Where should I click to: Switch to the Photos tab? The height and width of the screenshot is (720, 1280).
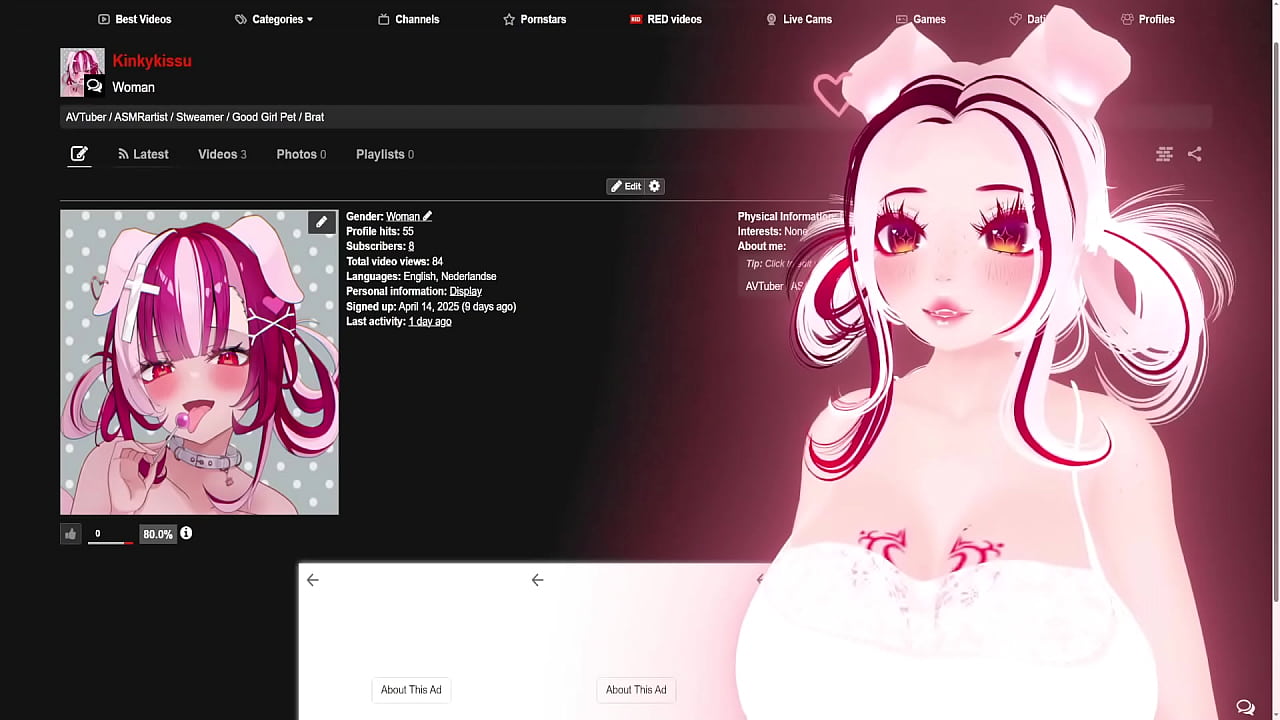tap(301, 154)
